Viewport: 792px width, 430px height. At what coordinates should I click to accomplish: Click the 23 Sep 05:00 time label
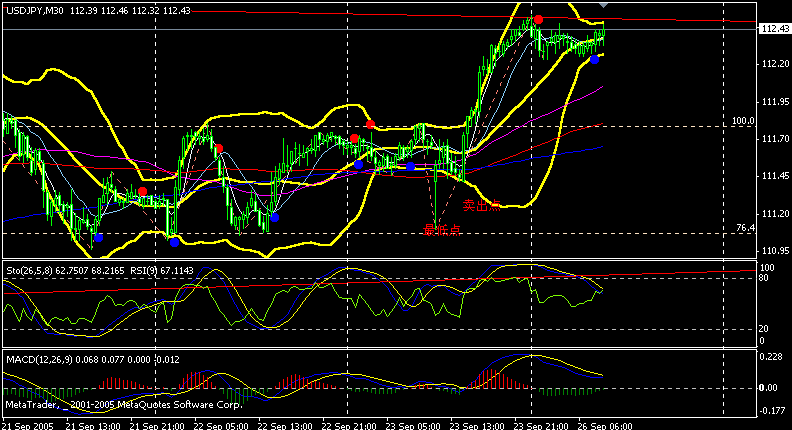(414, 426)
